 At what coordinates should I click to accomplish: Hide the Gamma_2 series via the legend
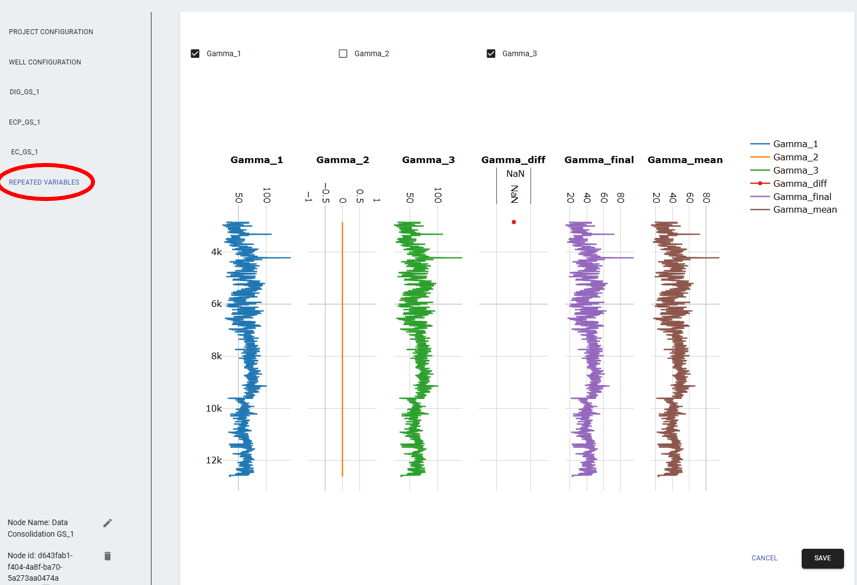coord(793,156)
